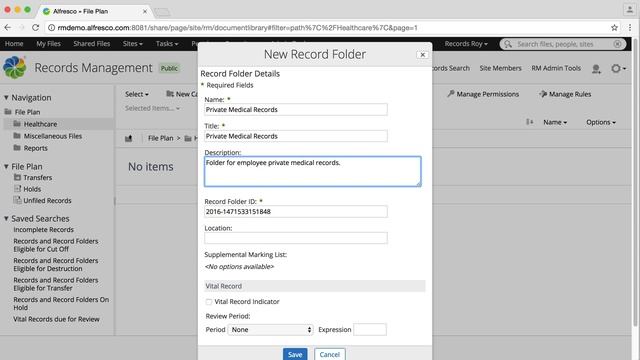Click the invite users icon
The height and width of the screenshot is (360, 640).
click(596, 69)
